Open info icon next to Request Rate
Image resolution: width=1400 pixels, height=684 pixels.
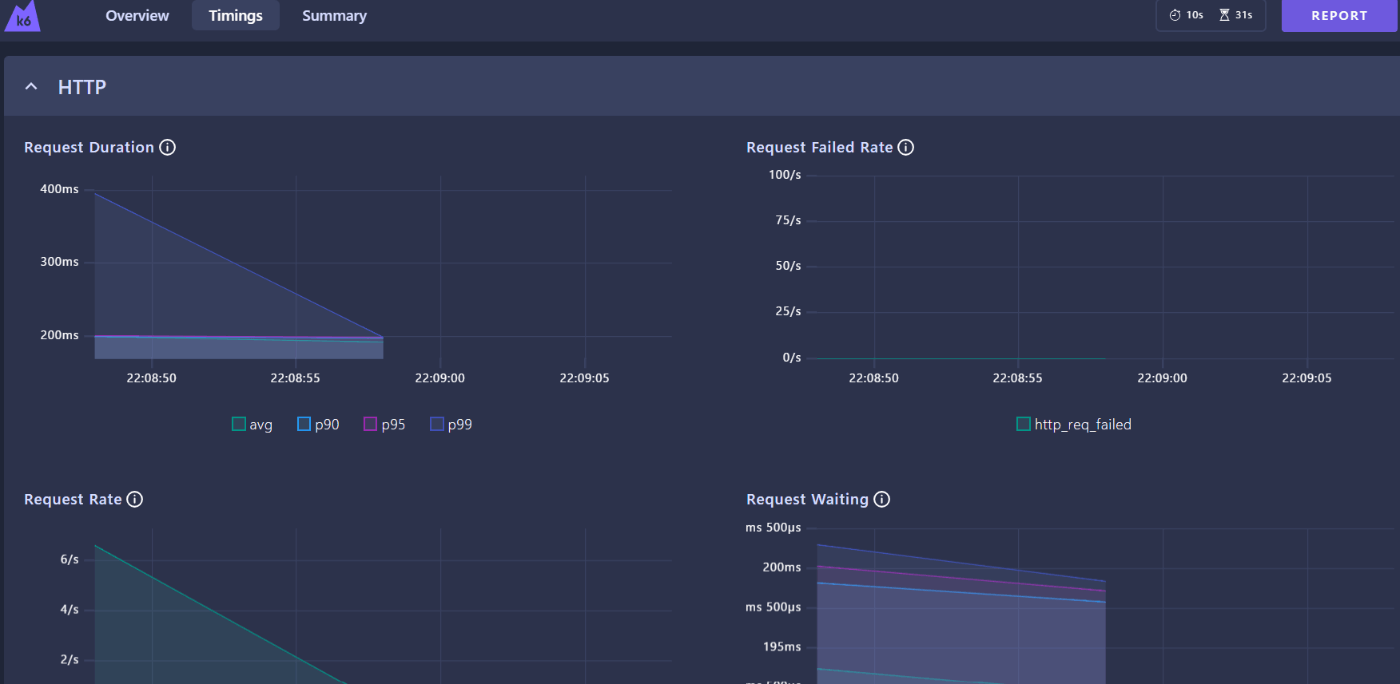coord(135,499)
